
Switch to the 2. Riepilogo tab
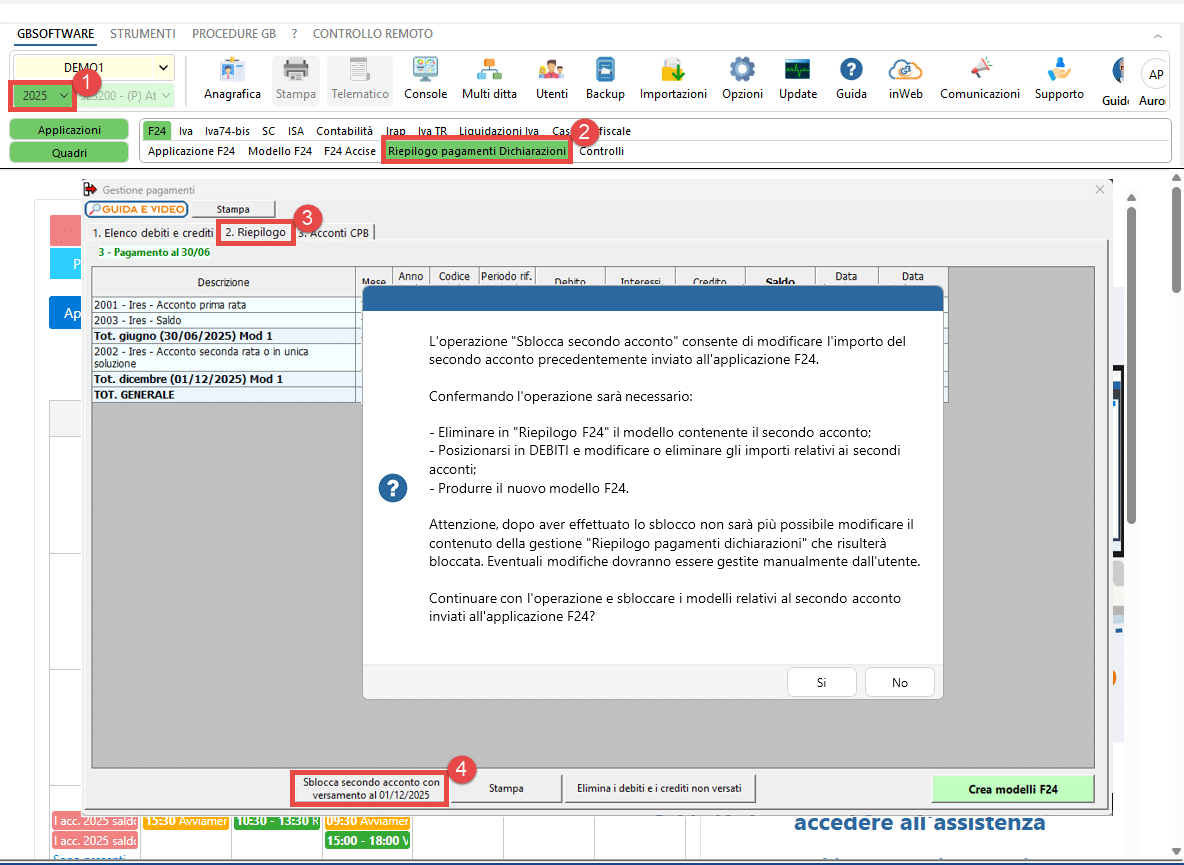[254, 232]
